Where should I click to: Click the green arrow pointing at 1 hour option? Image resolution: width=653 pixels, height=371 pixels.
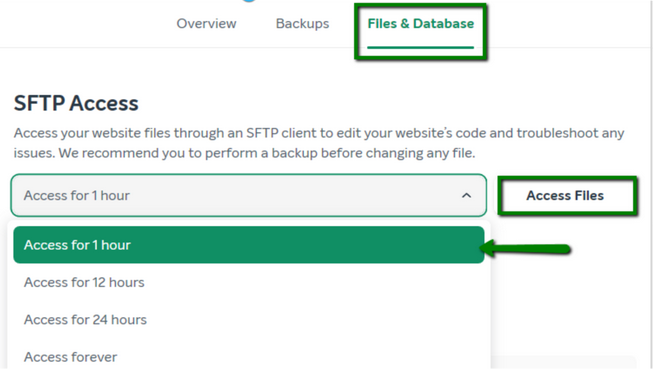point(525,249)
